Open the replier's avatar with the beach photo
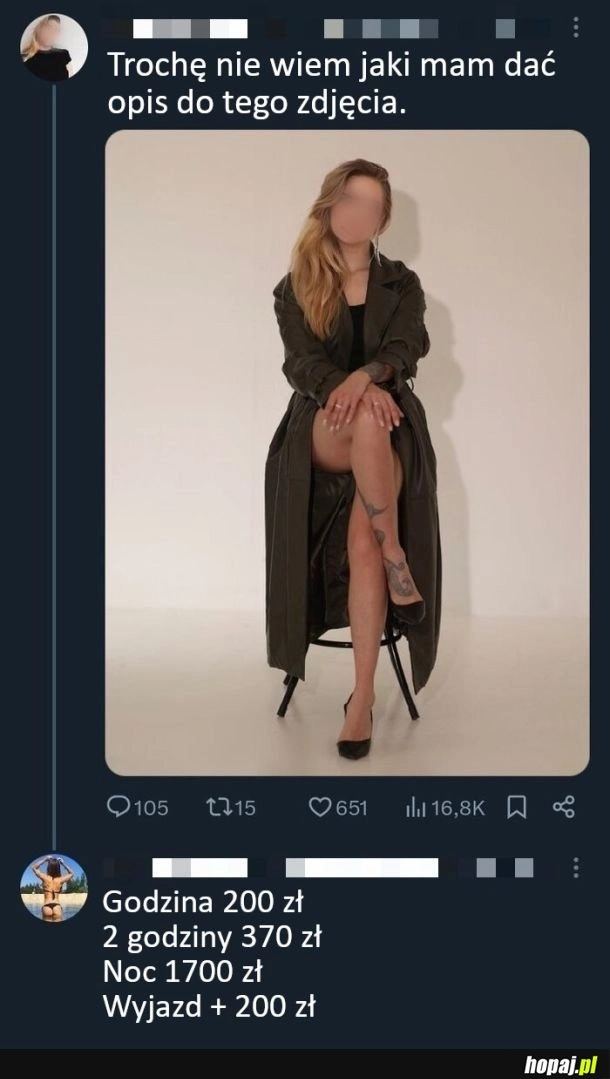The height and width of the screenshot is (1079, 610). (54, 887)
